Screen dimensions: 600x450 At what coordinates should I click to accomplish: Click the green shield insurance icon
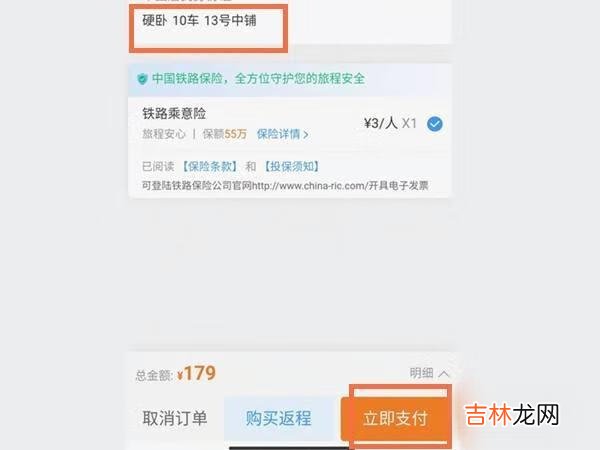(142, 79)
